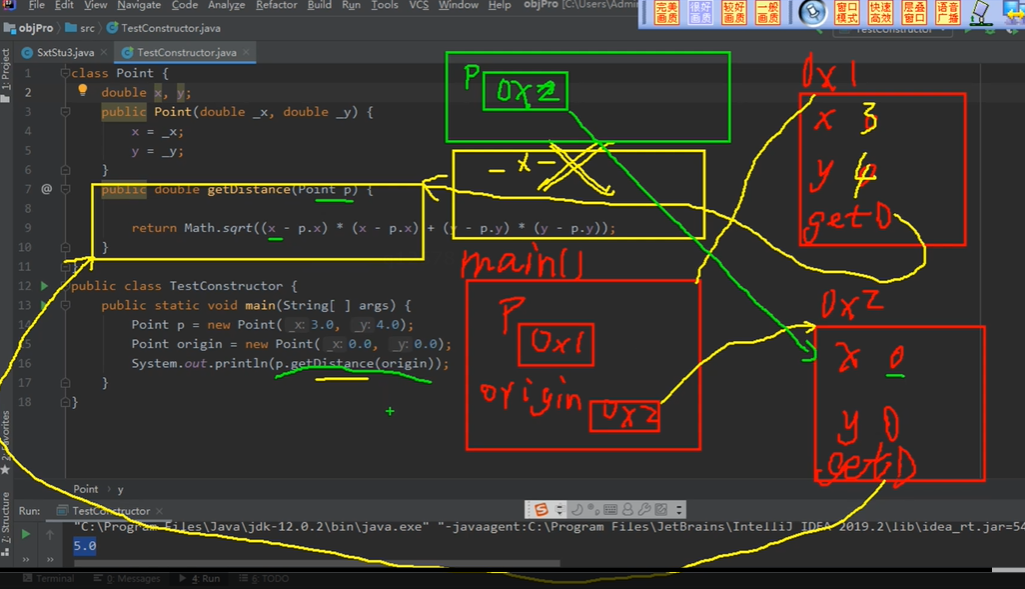Select the TestConstructor.java editor tab
Screen dimensions: 1025x589
point(186,52)
